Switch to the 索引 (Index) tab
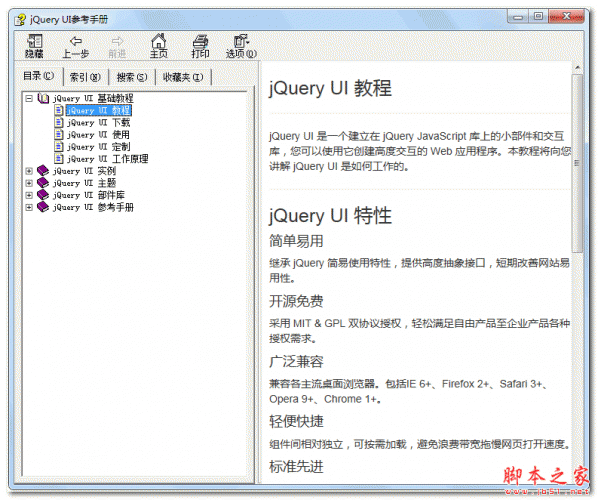Screen dimensions: 598x500 tap(85, 77)
